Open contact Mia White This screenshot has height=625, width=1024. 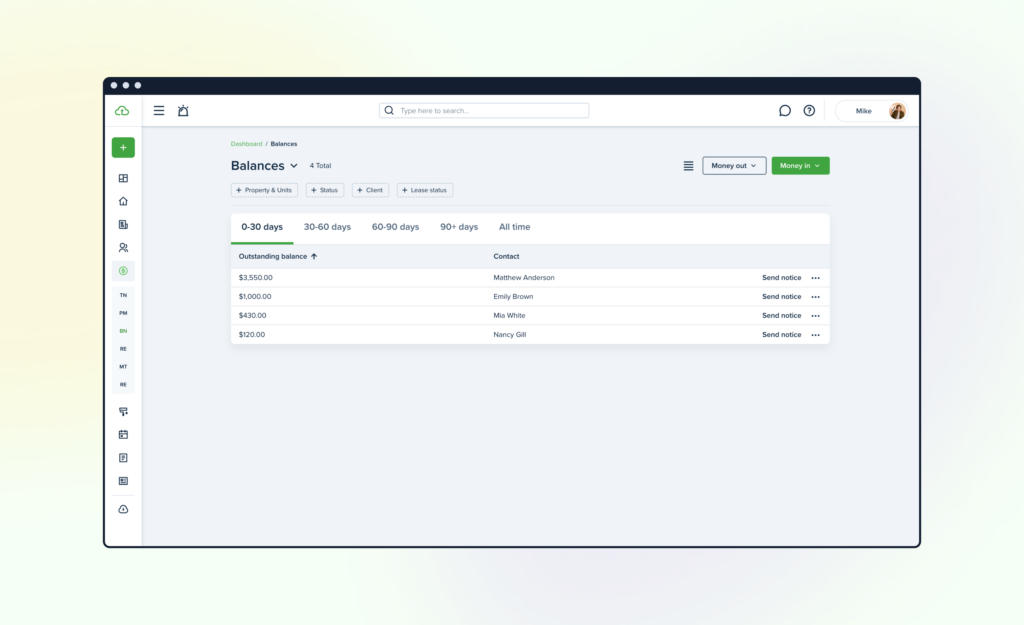point(509,315)
